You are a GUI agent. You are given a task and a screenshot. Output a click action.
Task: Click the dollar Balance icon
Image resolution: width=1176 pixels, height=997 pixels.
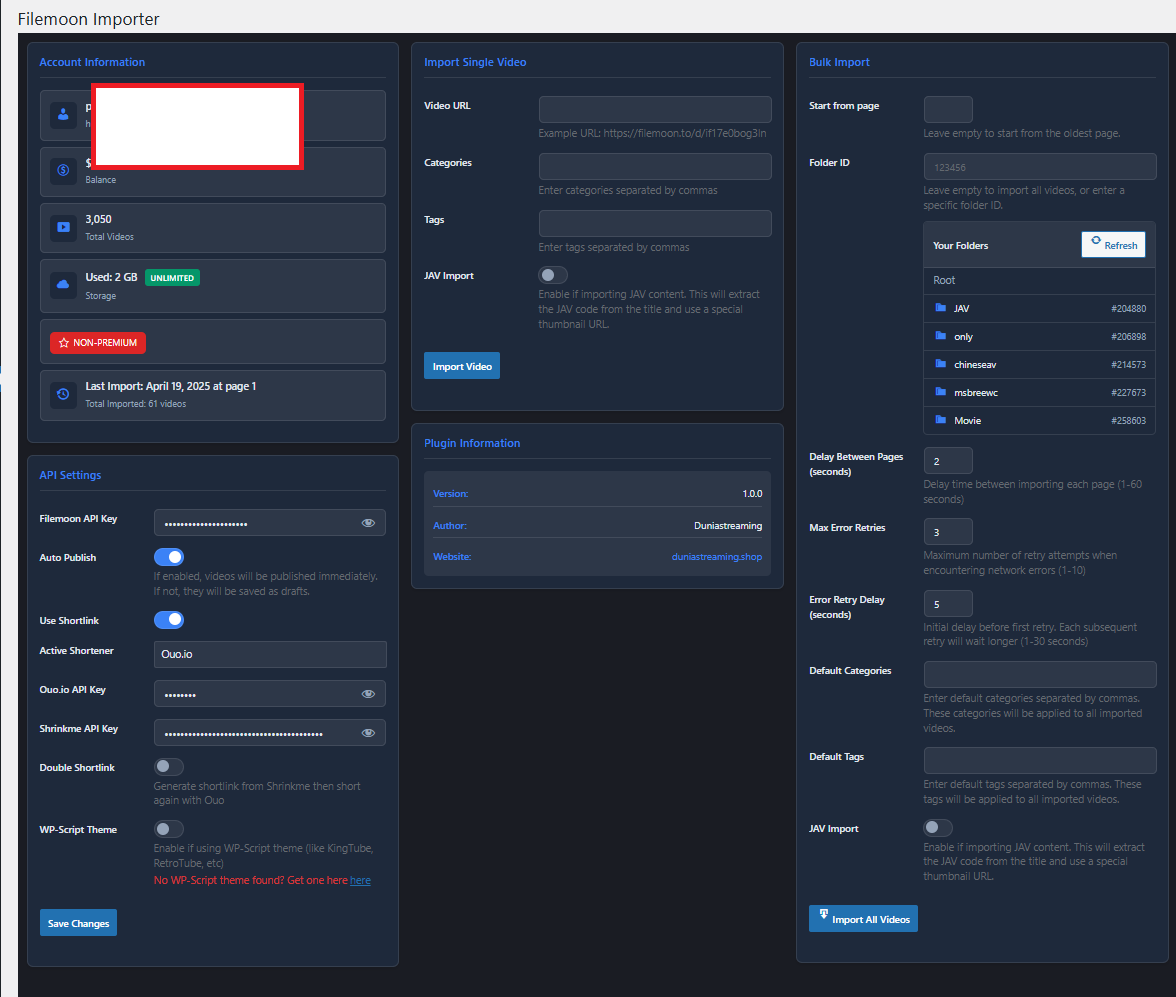(x=63, y=173)
